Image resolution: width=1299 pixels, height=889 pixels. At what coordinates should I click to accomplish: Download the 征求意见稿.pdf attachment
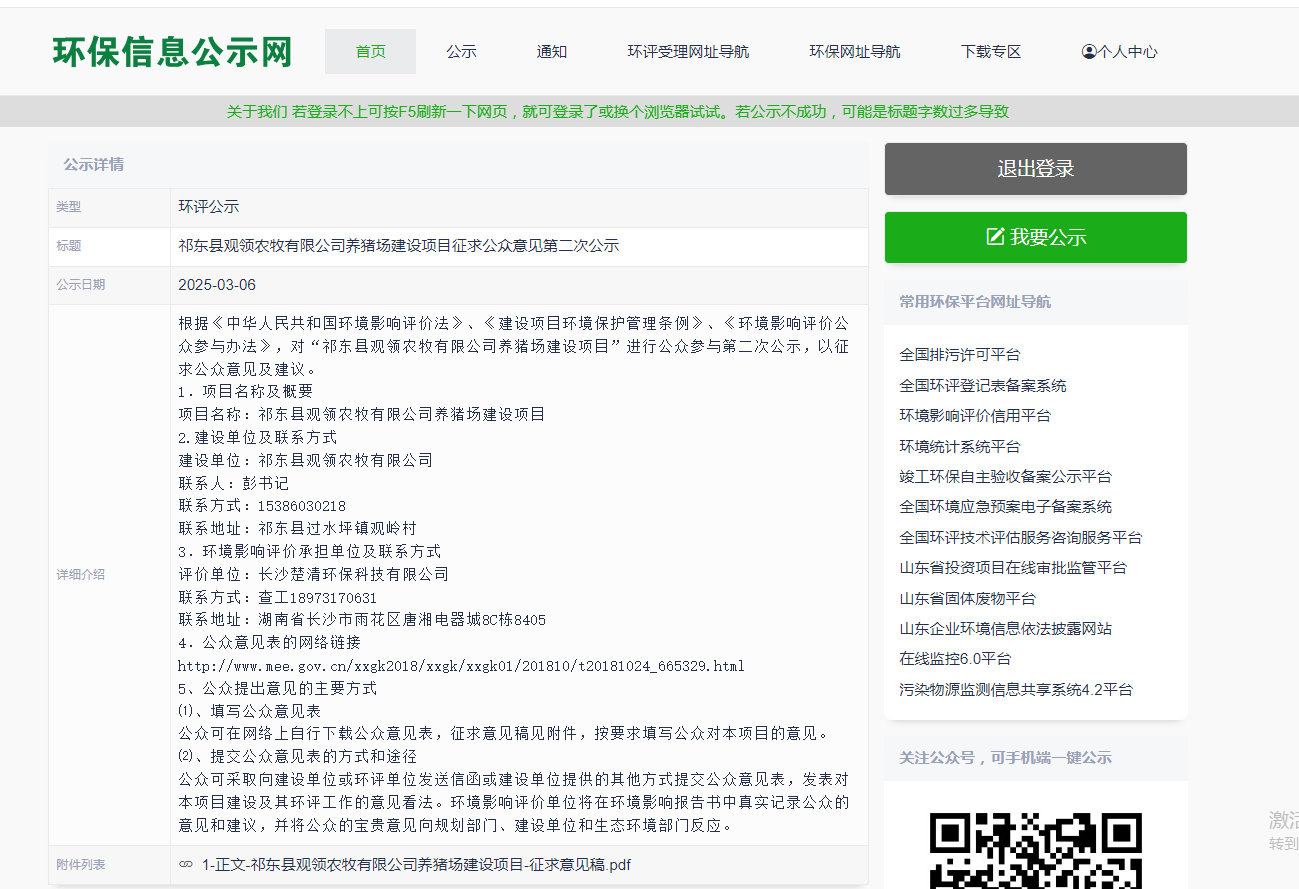tap(416, 865)
